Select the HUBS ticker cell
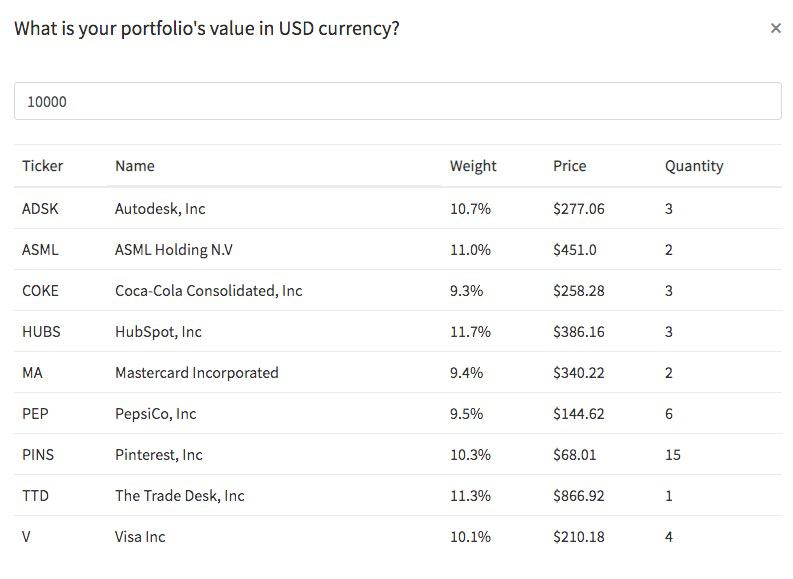 point(41,332)
